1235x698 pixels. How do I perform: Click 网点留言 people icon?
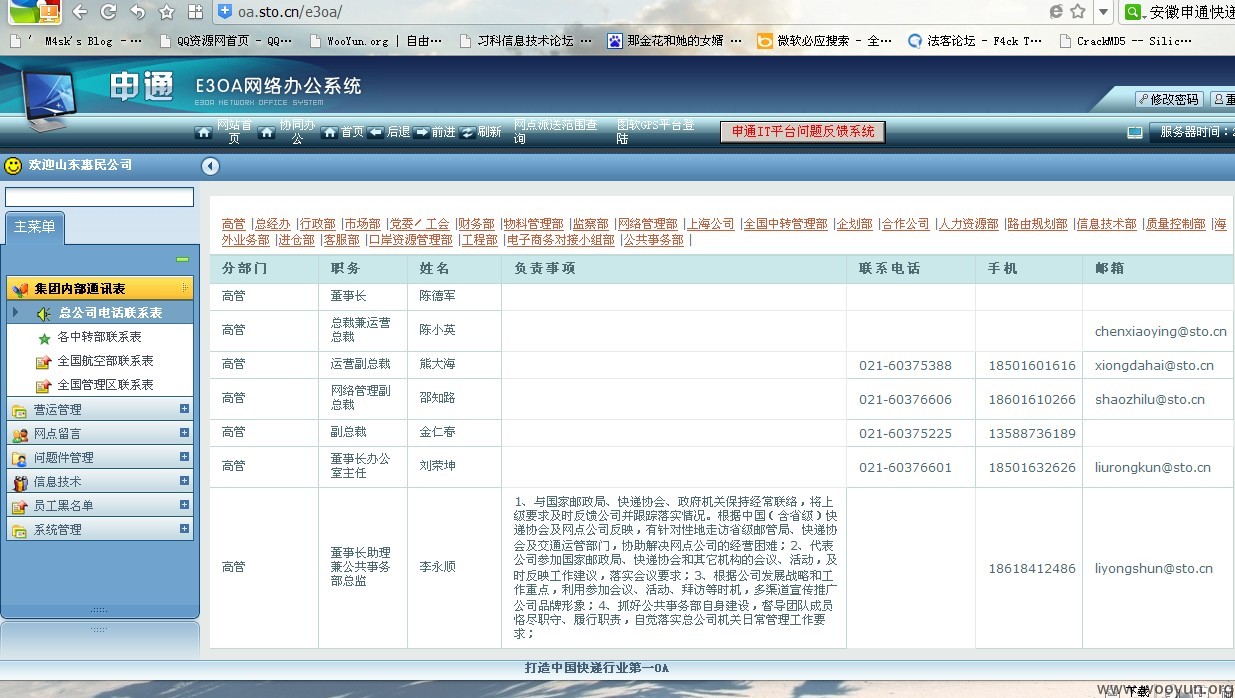[x=19, y=434]
